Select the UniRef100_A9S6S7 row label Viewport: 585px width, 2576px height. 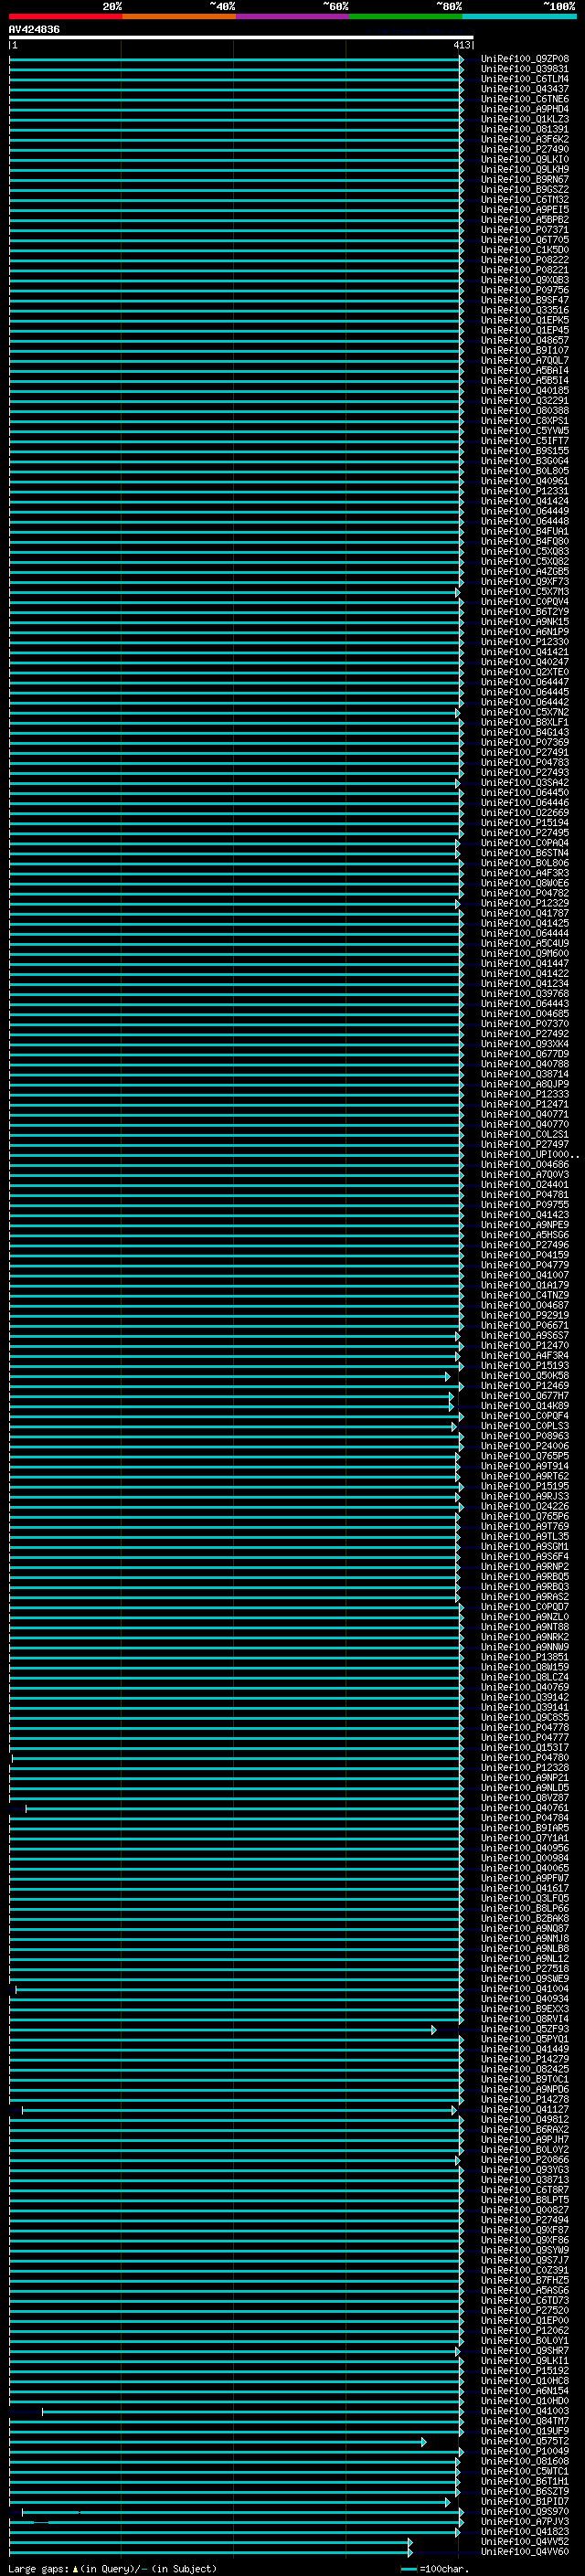(524, 1335)
